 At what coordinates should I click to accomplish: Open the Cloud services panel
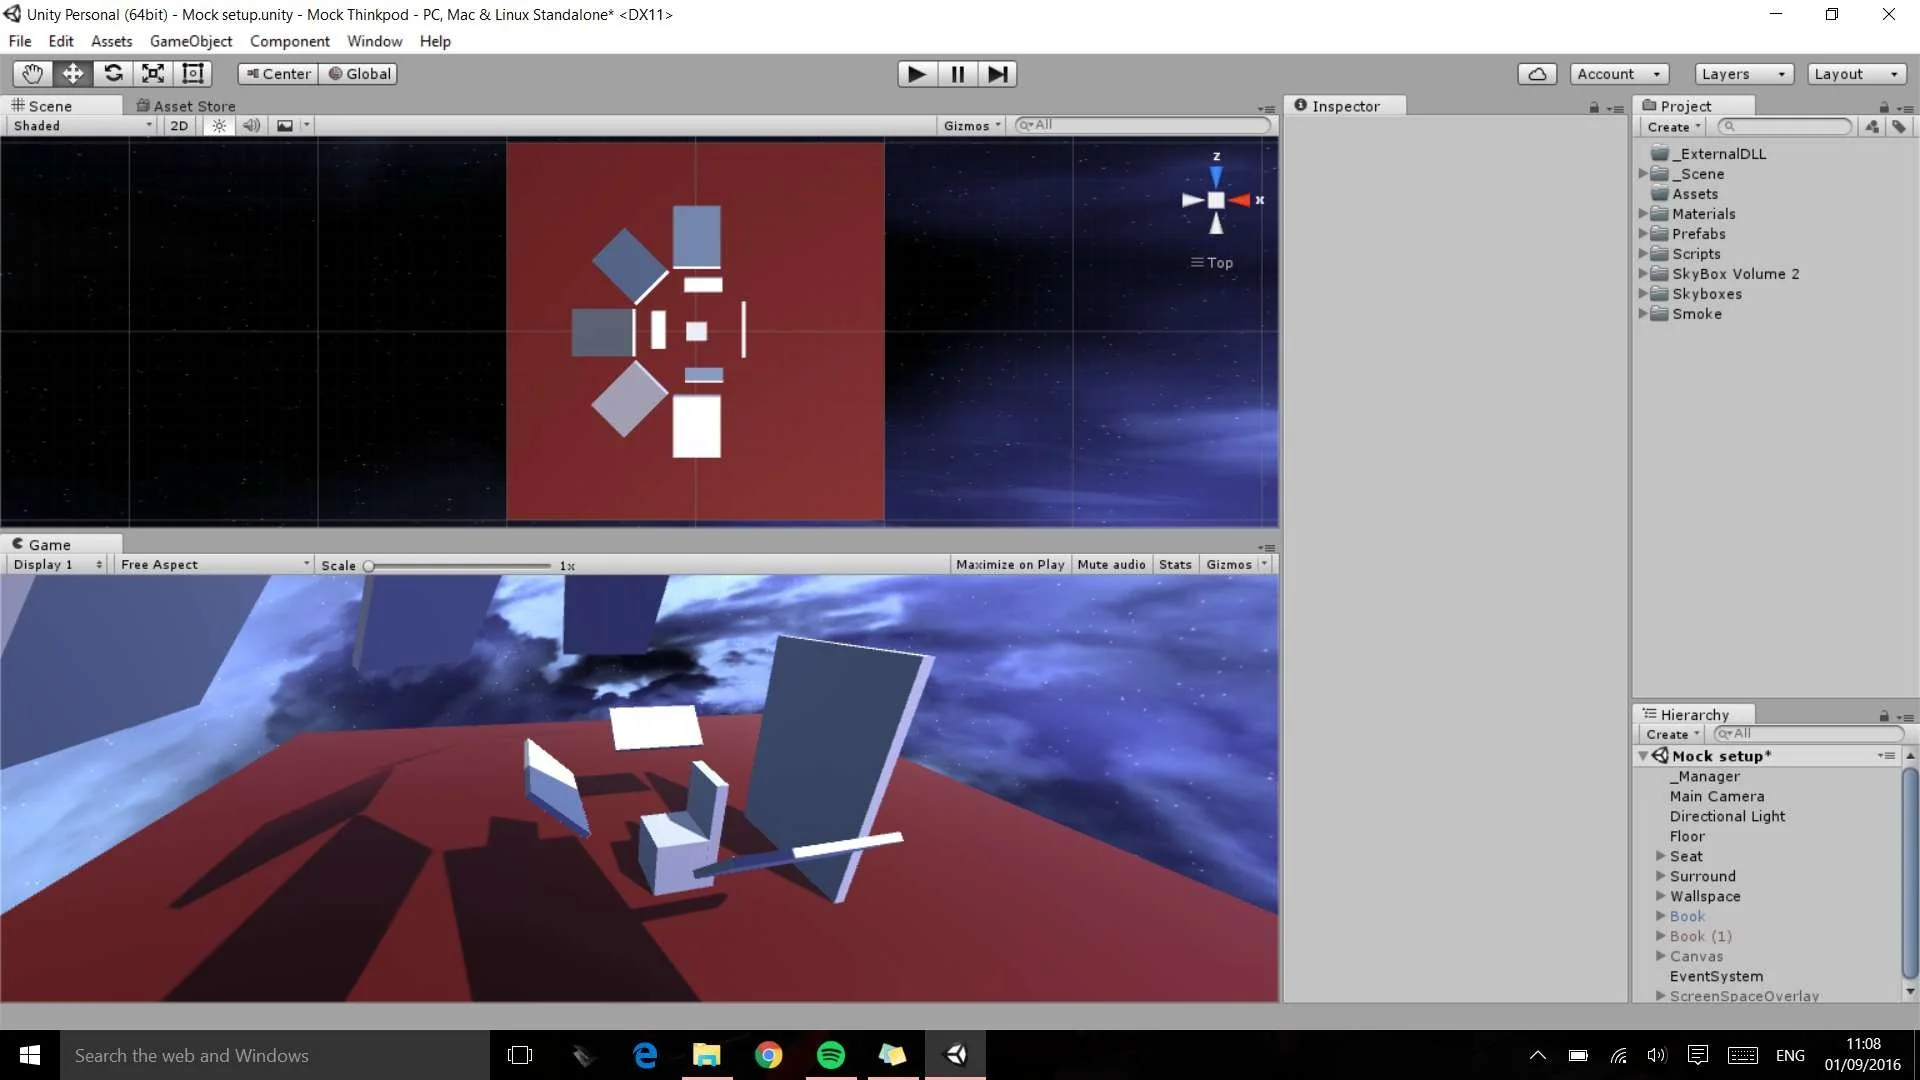[x=1537, y=74]
